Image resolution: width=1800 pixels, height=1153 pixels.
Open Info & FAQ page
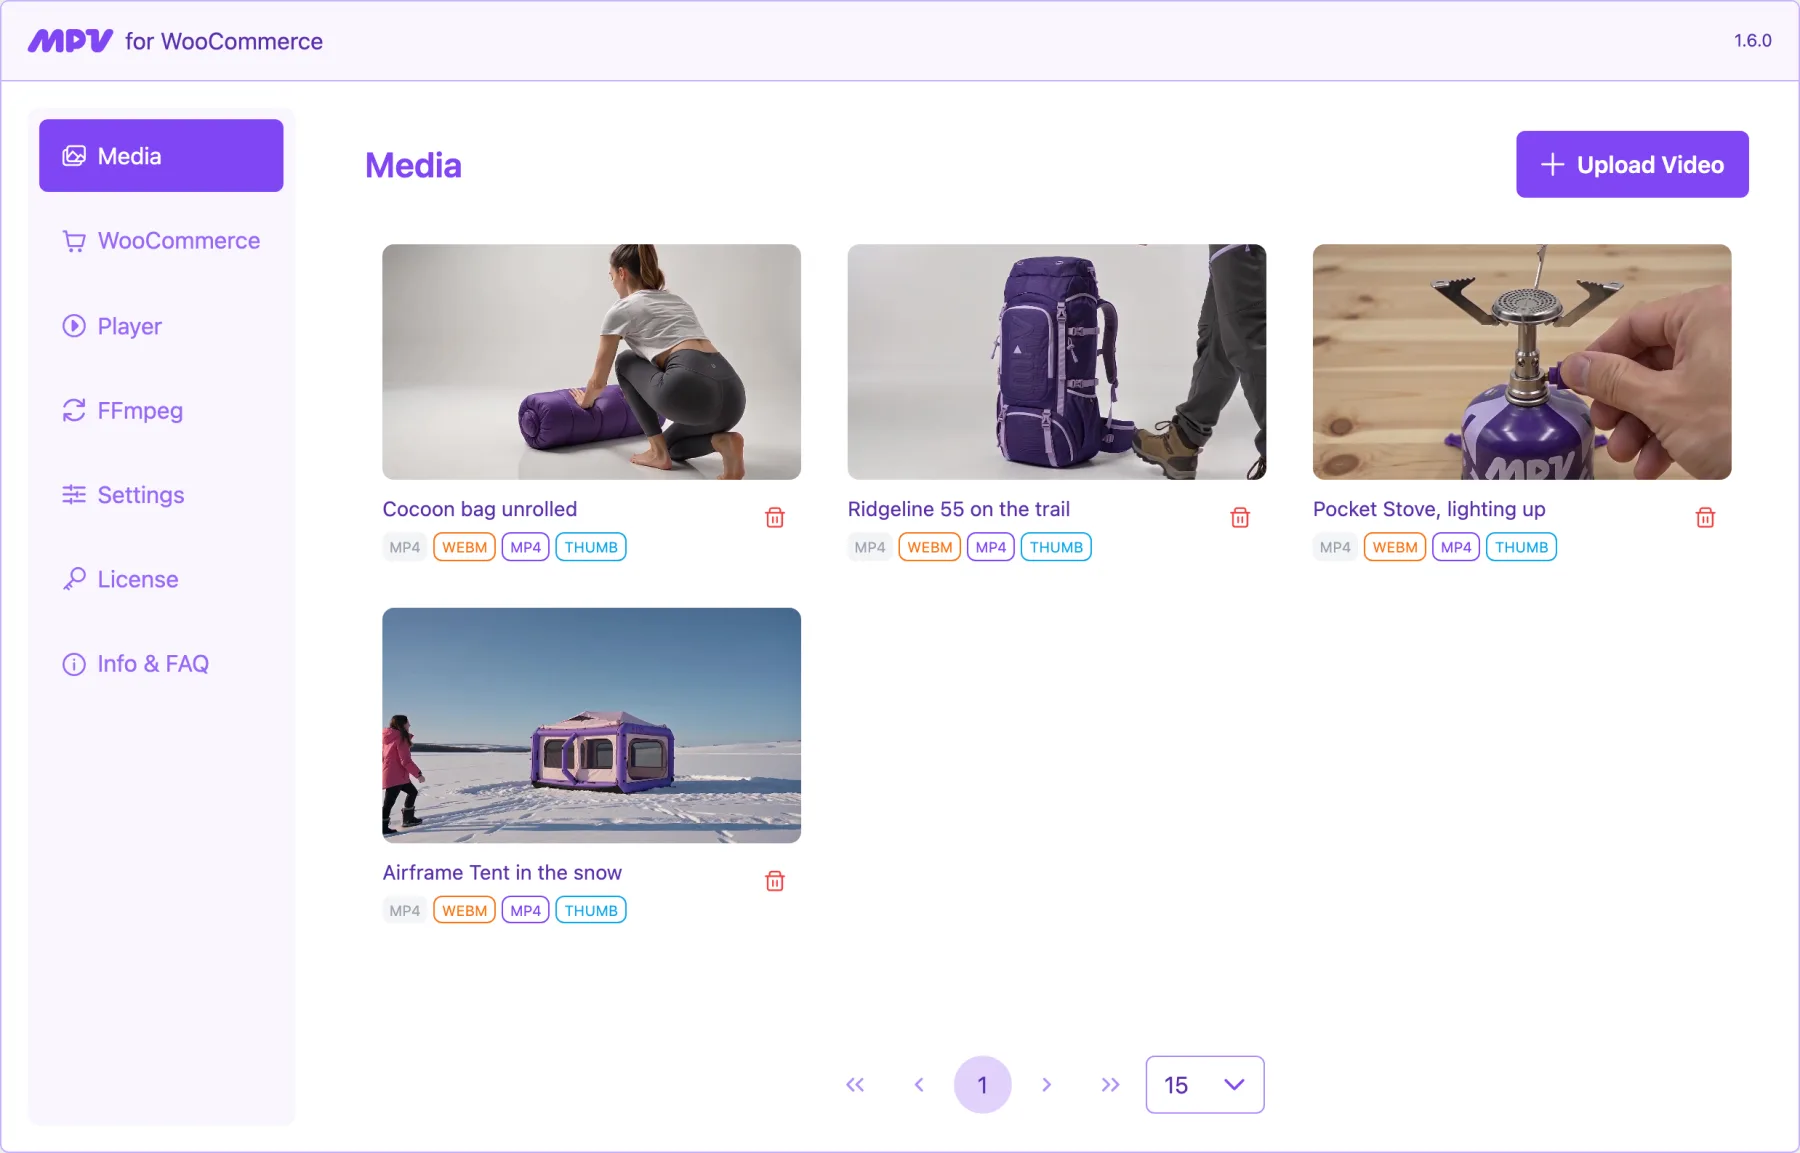tap(161, 664)
